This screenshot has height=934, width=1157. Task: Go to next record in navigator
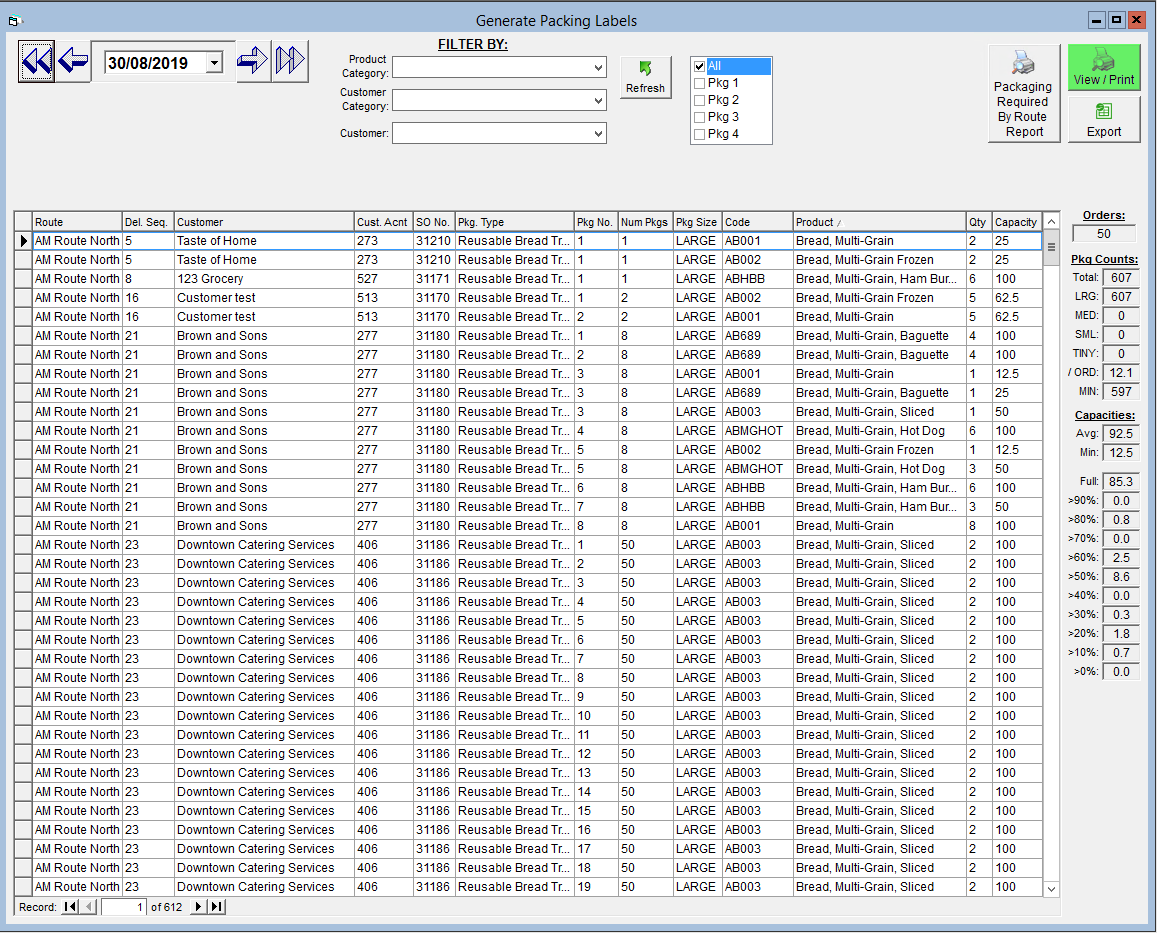pyautogui.click(x=198, y=907)
